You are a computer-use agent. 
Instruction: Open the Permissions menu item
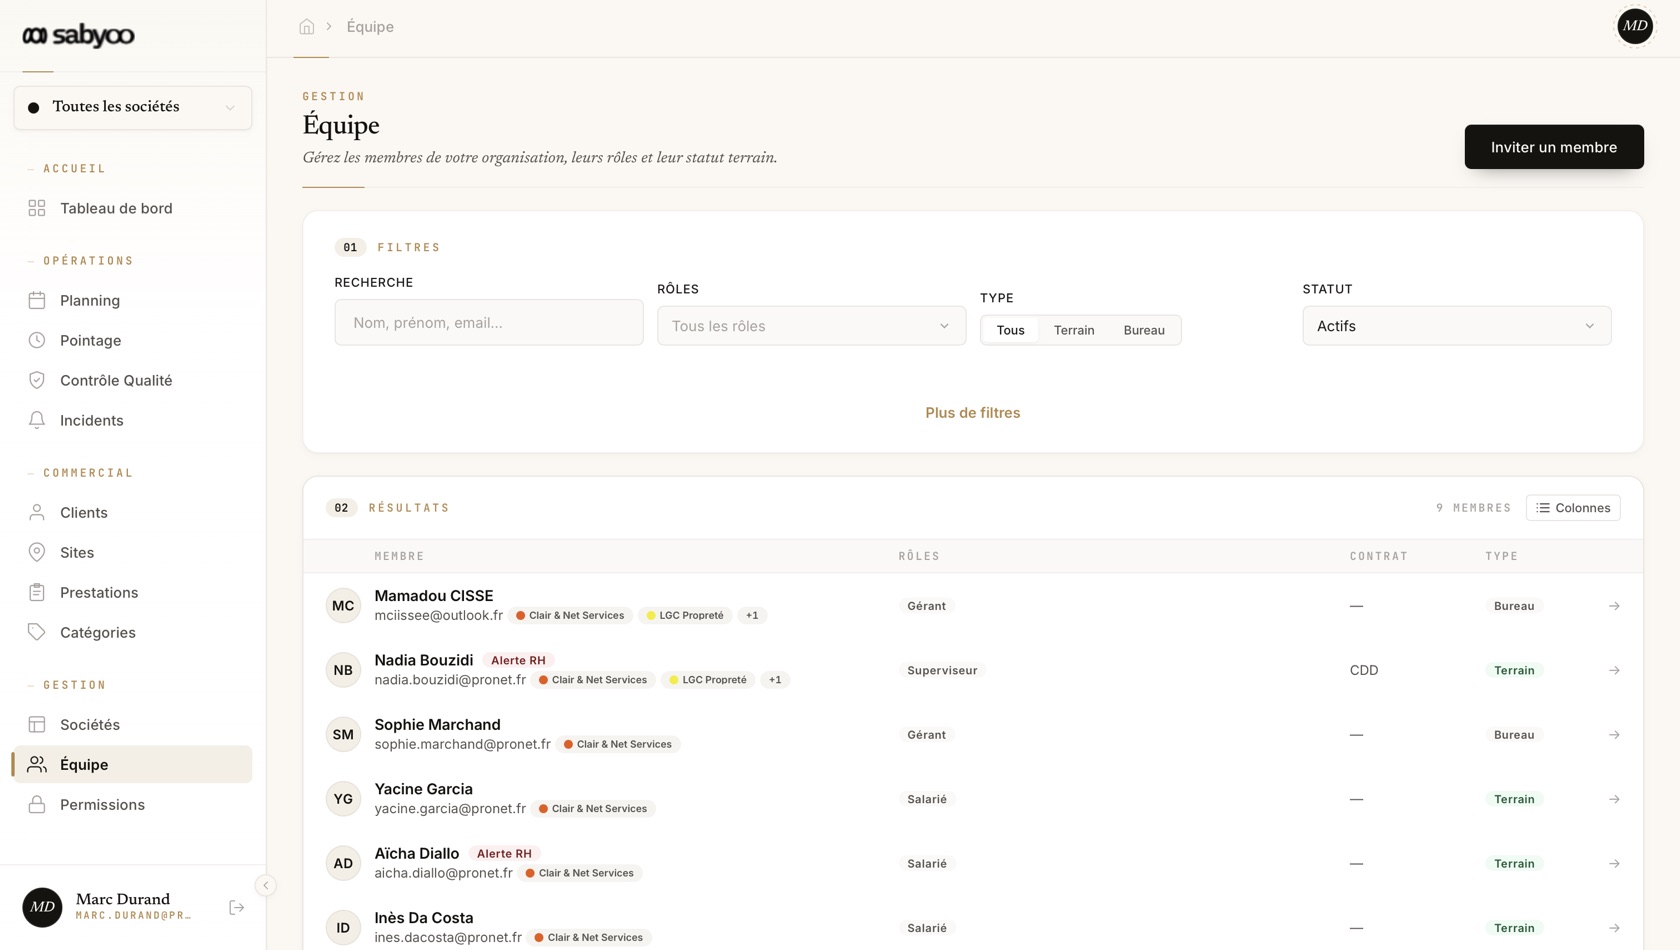(133, 804)
